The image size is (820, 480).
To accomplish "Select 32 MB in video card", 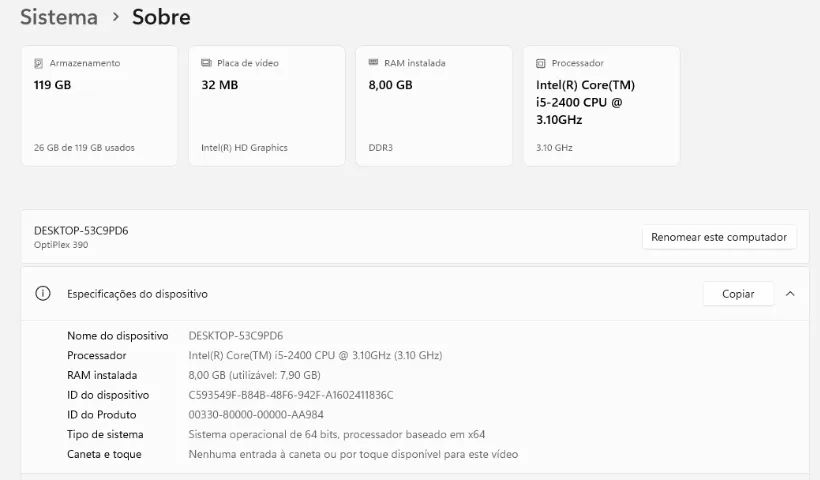I will pos(220,85).
